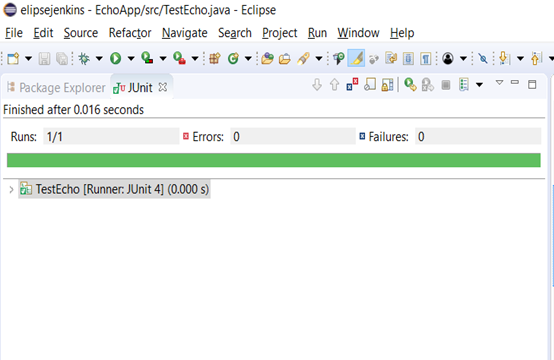Screen dimensions: 554x360
Task: Click the New Java Package icon
Action: 214,58
